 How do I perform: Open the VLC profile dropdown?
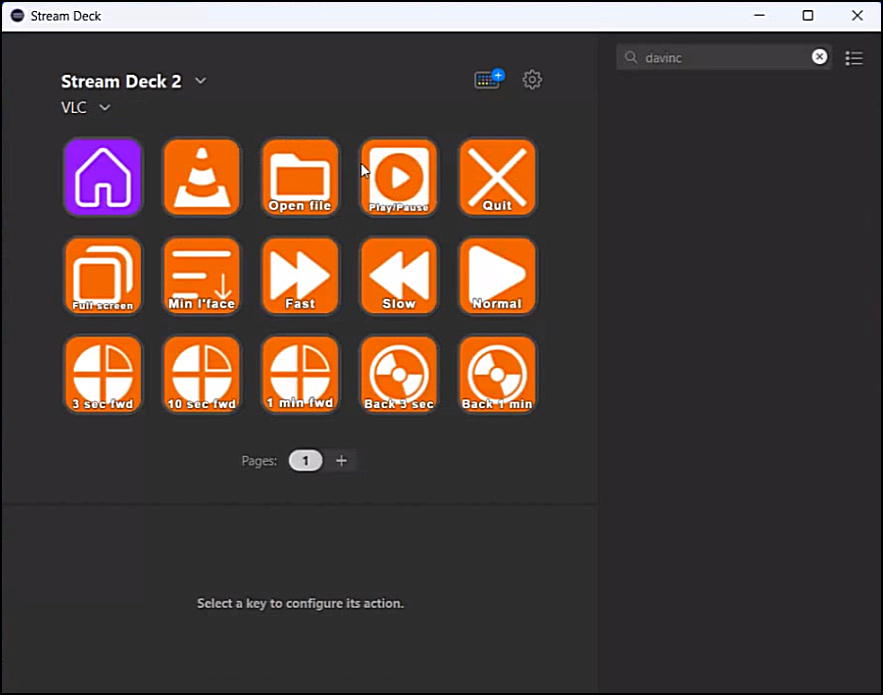(105, 108)
